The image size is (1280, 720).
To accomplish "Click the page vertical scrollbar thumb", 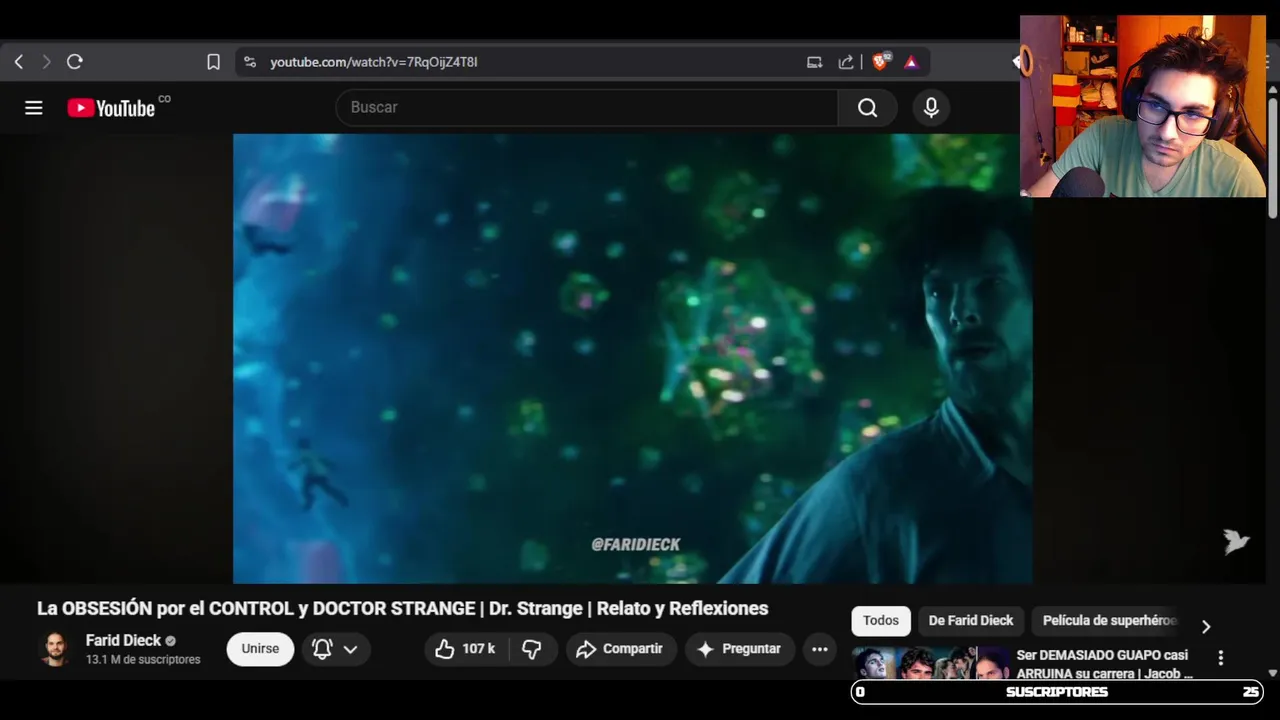I will pos(1272,157).
